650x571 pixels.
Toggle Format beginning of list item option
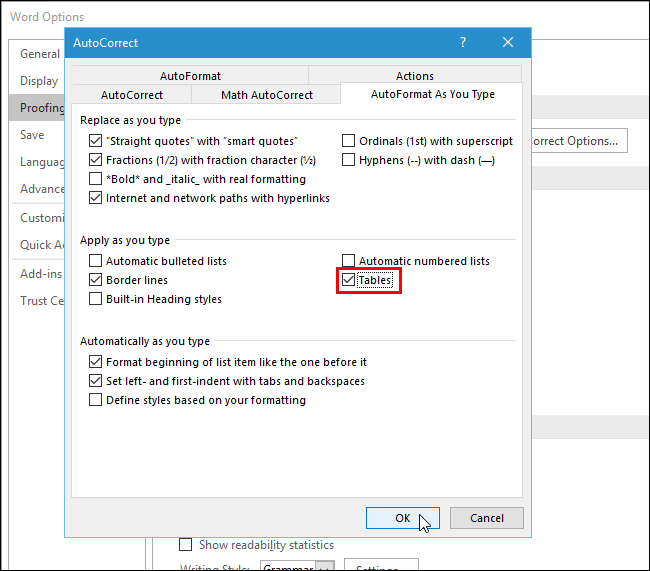[95, 362]
